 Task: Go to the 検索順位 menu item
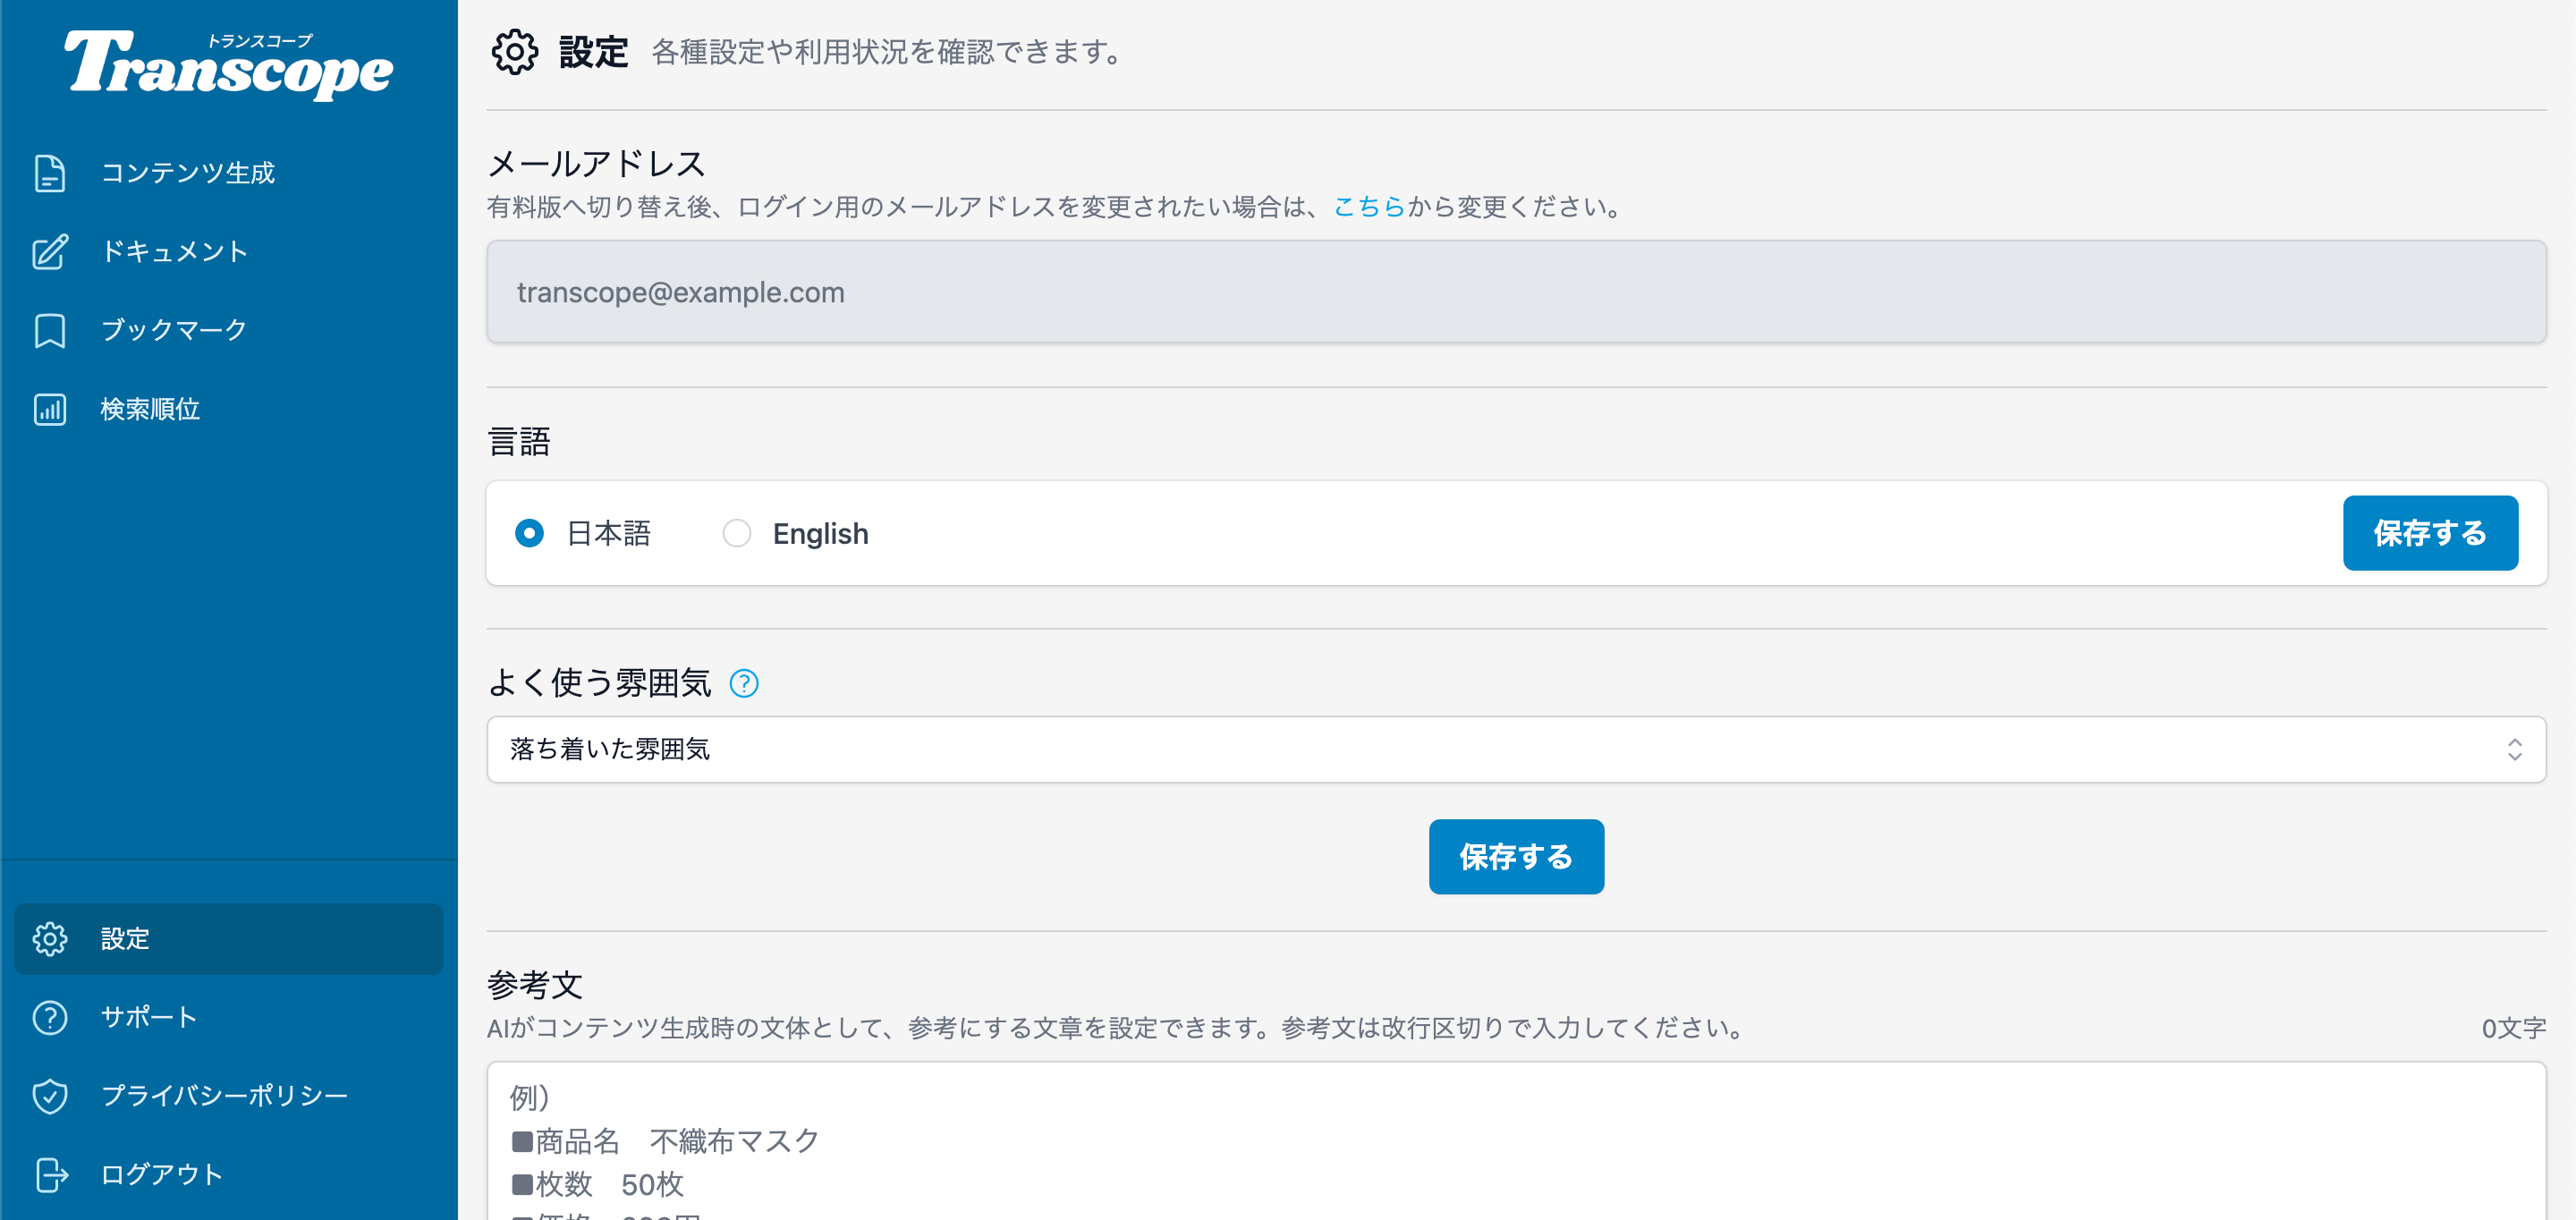[150, 409]
